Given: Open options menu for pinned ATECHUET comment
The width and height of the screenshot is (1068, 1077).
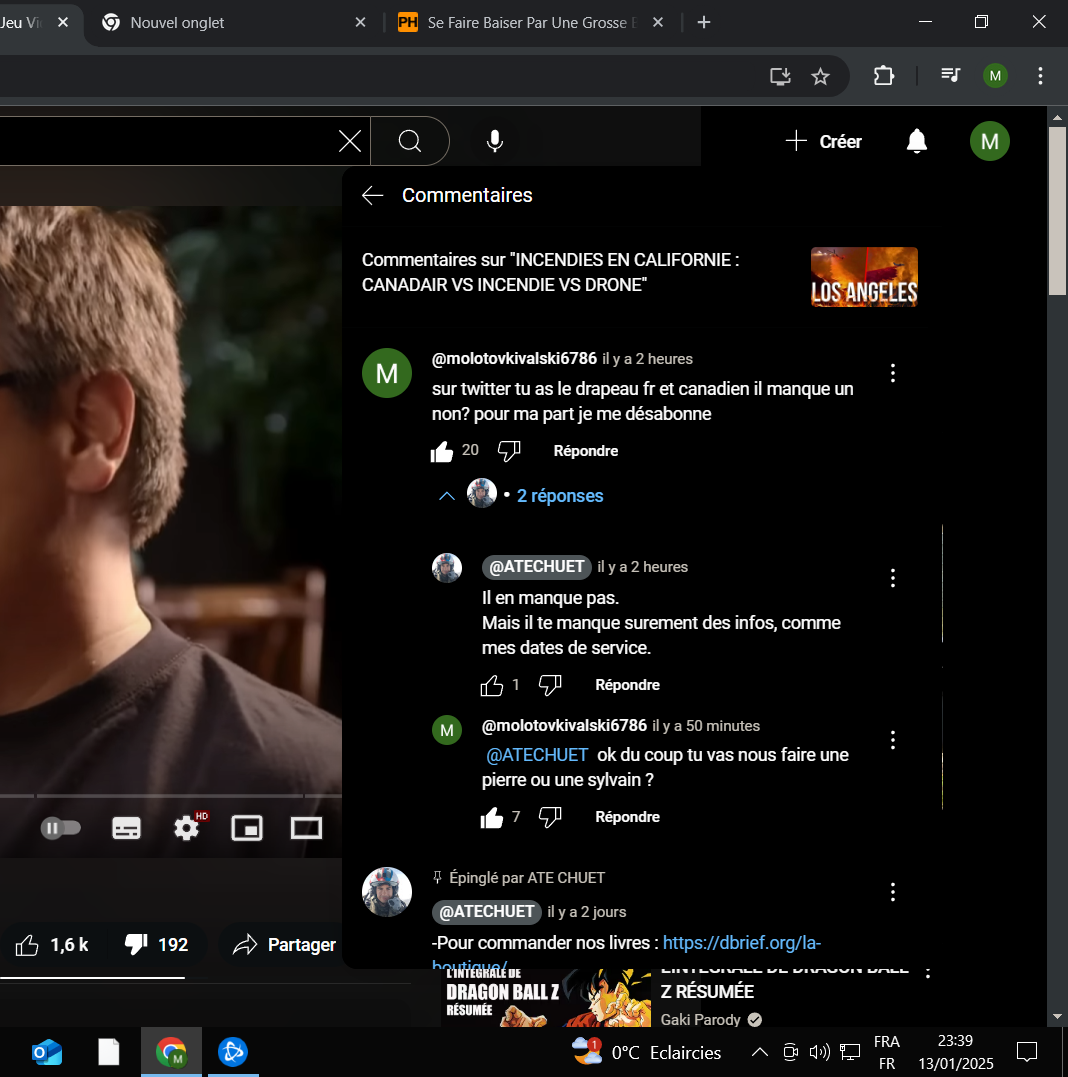Looking at the screenshot, I should click(893, 892).
